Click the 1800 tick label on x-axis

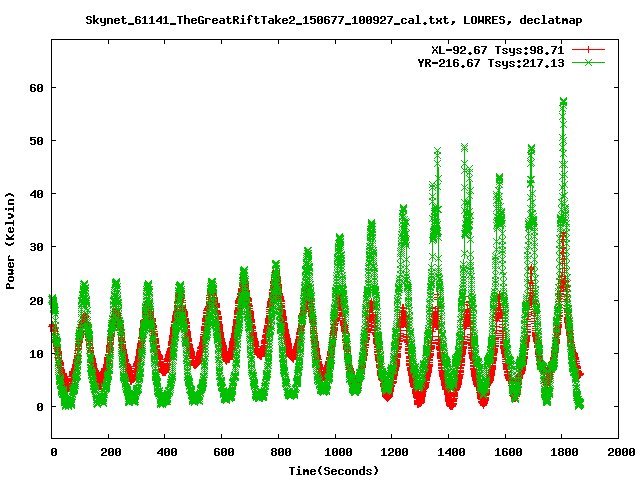[x=562, y=452]
